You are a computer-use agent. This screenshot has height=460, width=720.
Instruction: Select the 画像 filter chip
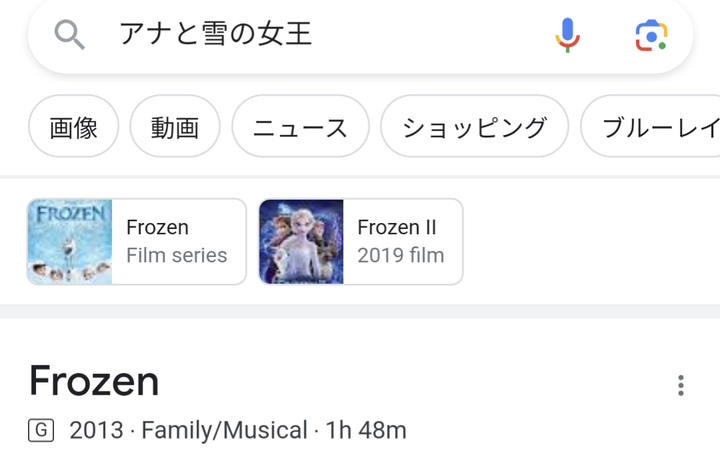[x=73, y=127]
